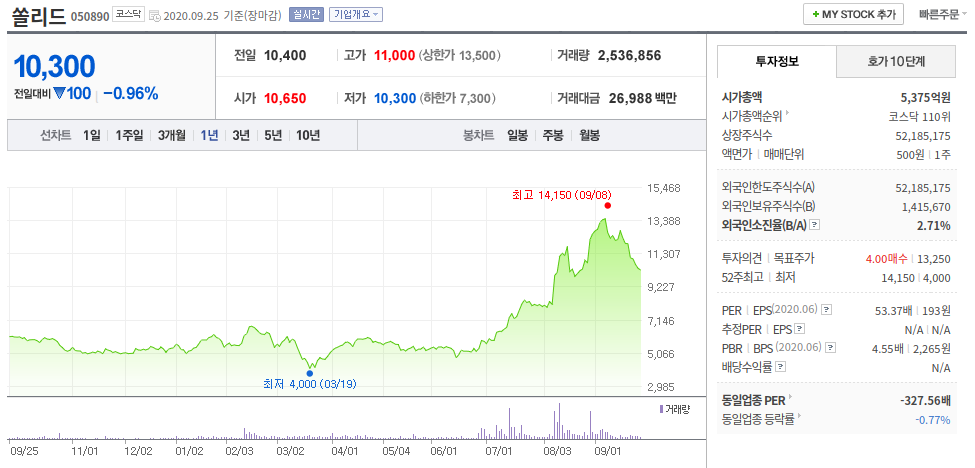Image resolution: width=975 pixels, height=468 pixels.
Task: Click the 15,468 price axis label
Action: point(662,188)
